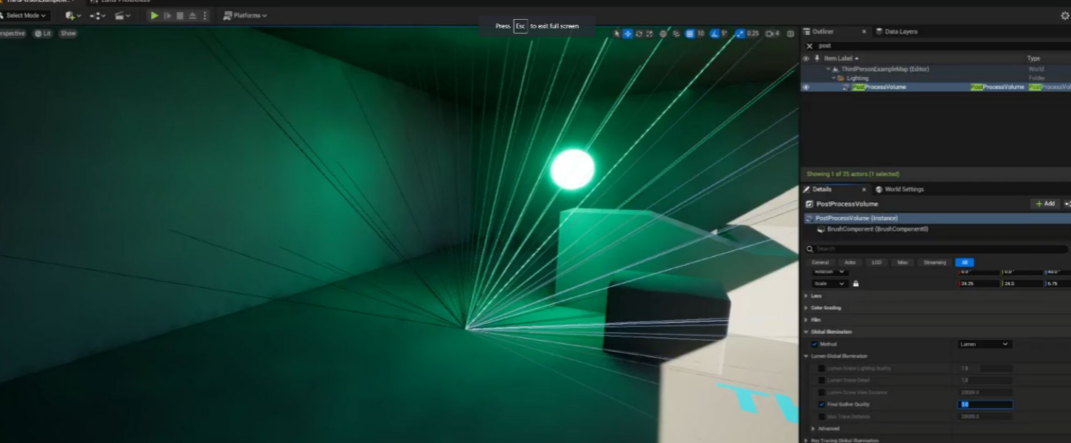
Task: Select the PostProcessVolume row in Outliner
Action: coord(936,87)
